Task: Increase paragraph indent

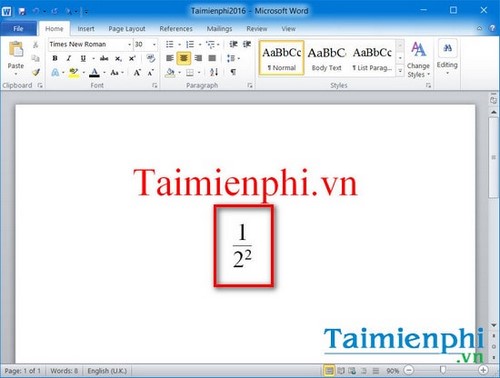Action: pyautogui.click(x=247, y=44)
